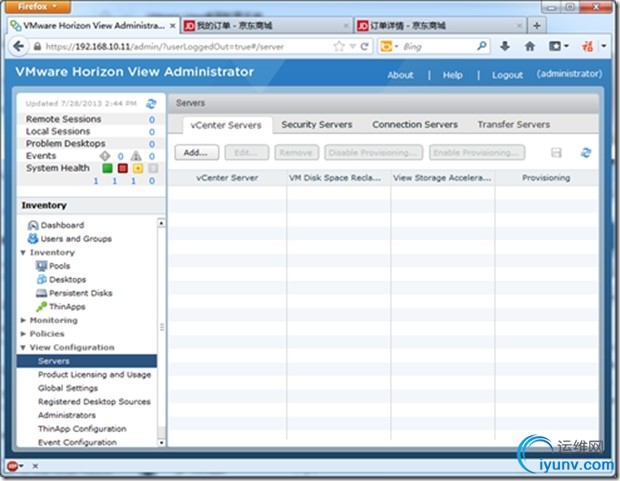
Task: Open Event Configuration
Action: click(x=77, y=442)
